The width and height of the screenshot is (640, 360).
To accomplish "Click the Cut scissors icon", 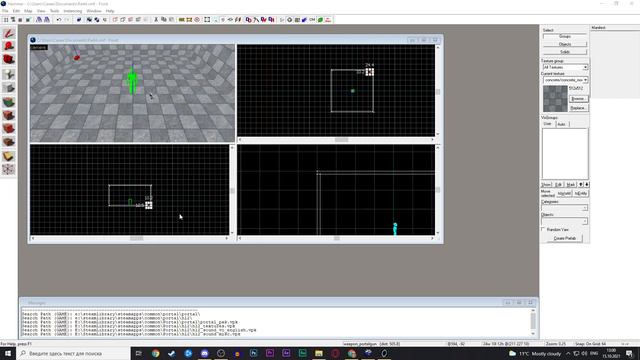I will (x=156, y=20).
